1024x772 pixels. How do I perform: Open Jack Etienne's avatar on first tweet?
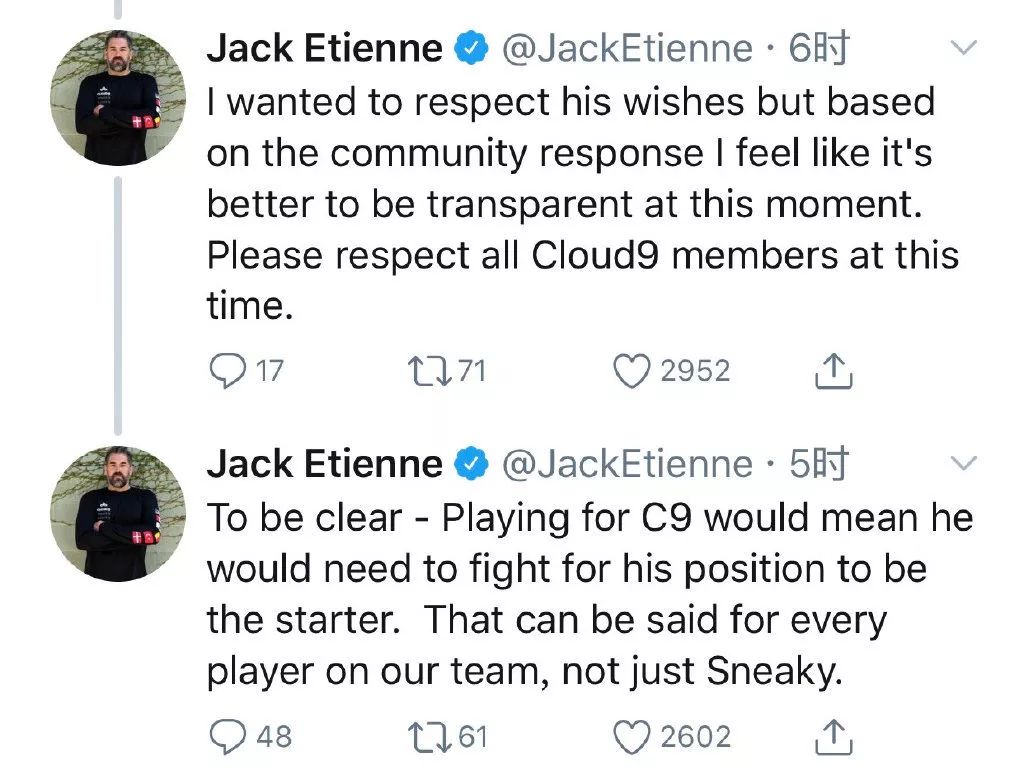[118, 96]
